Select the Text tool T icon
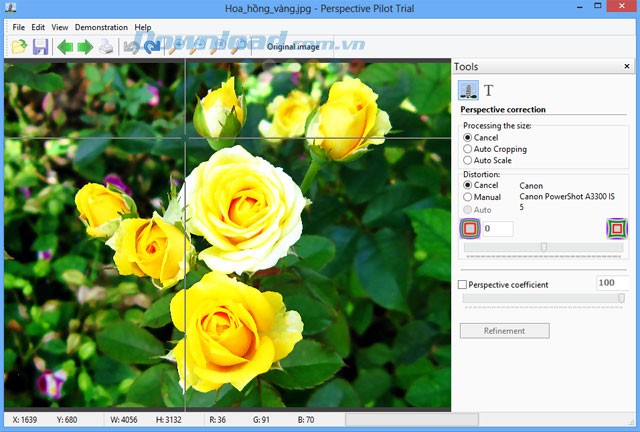640x432 pixels. (489, 90)
